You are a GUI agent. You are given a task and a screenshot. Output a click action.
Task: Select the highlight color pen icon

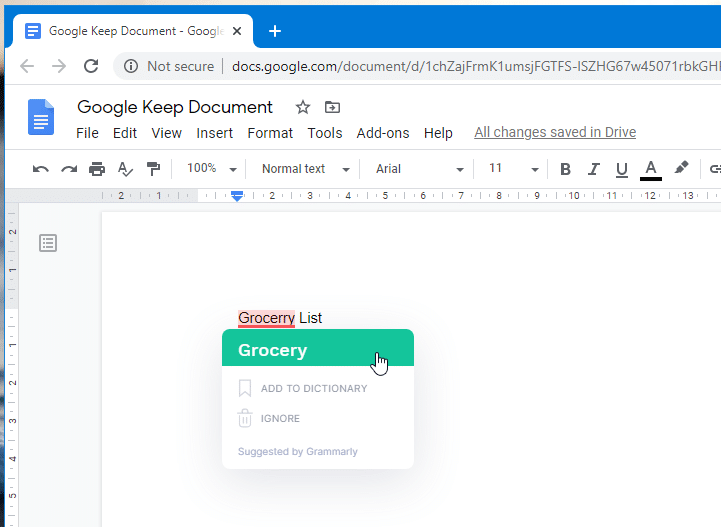coord(681,168)
